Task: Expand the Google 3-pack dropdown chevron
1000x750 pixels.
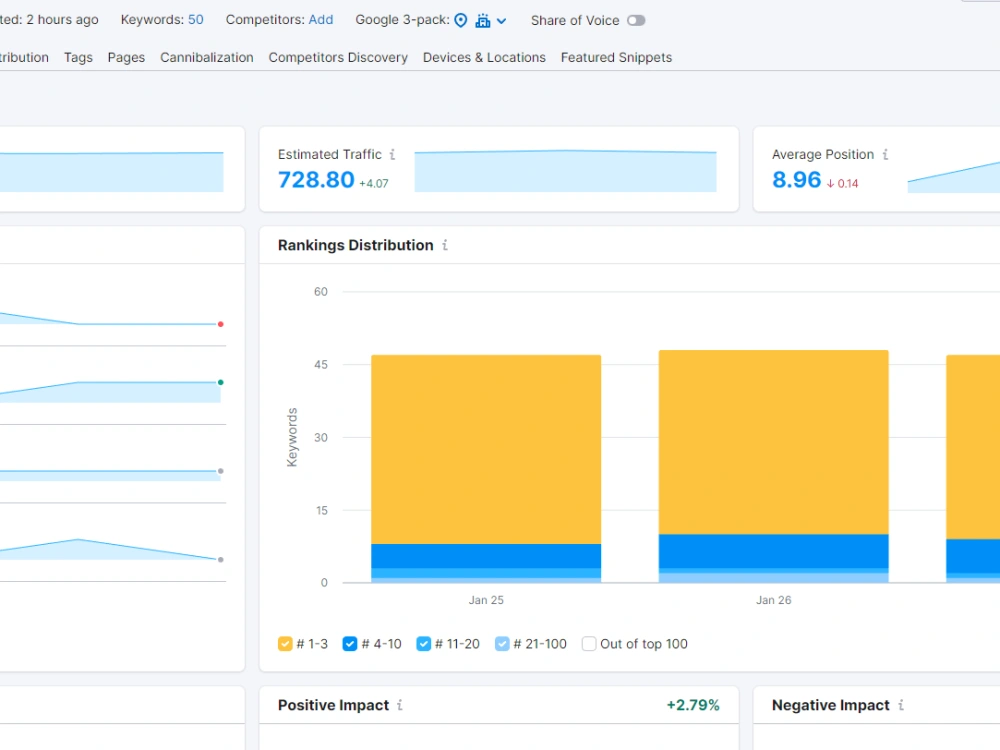Action: (x=502, y=21)
